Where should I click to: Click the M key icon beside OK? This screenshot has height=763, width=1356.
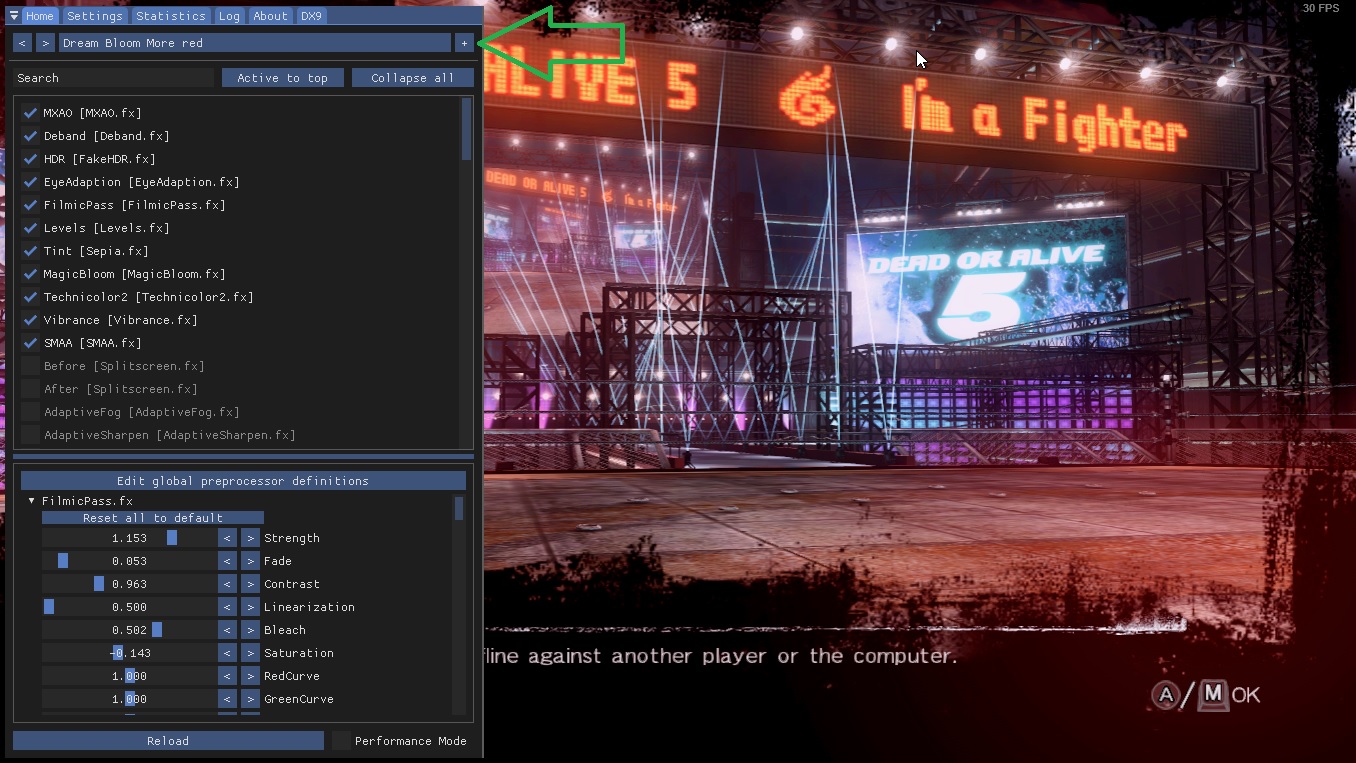[x=1213, y=694]
